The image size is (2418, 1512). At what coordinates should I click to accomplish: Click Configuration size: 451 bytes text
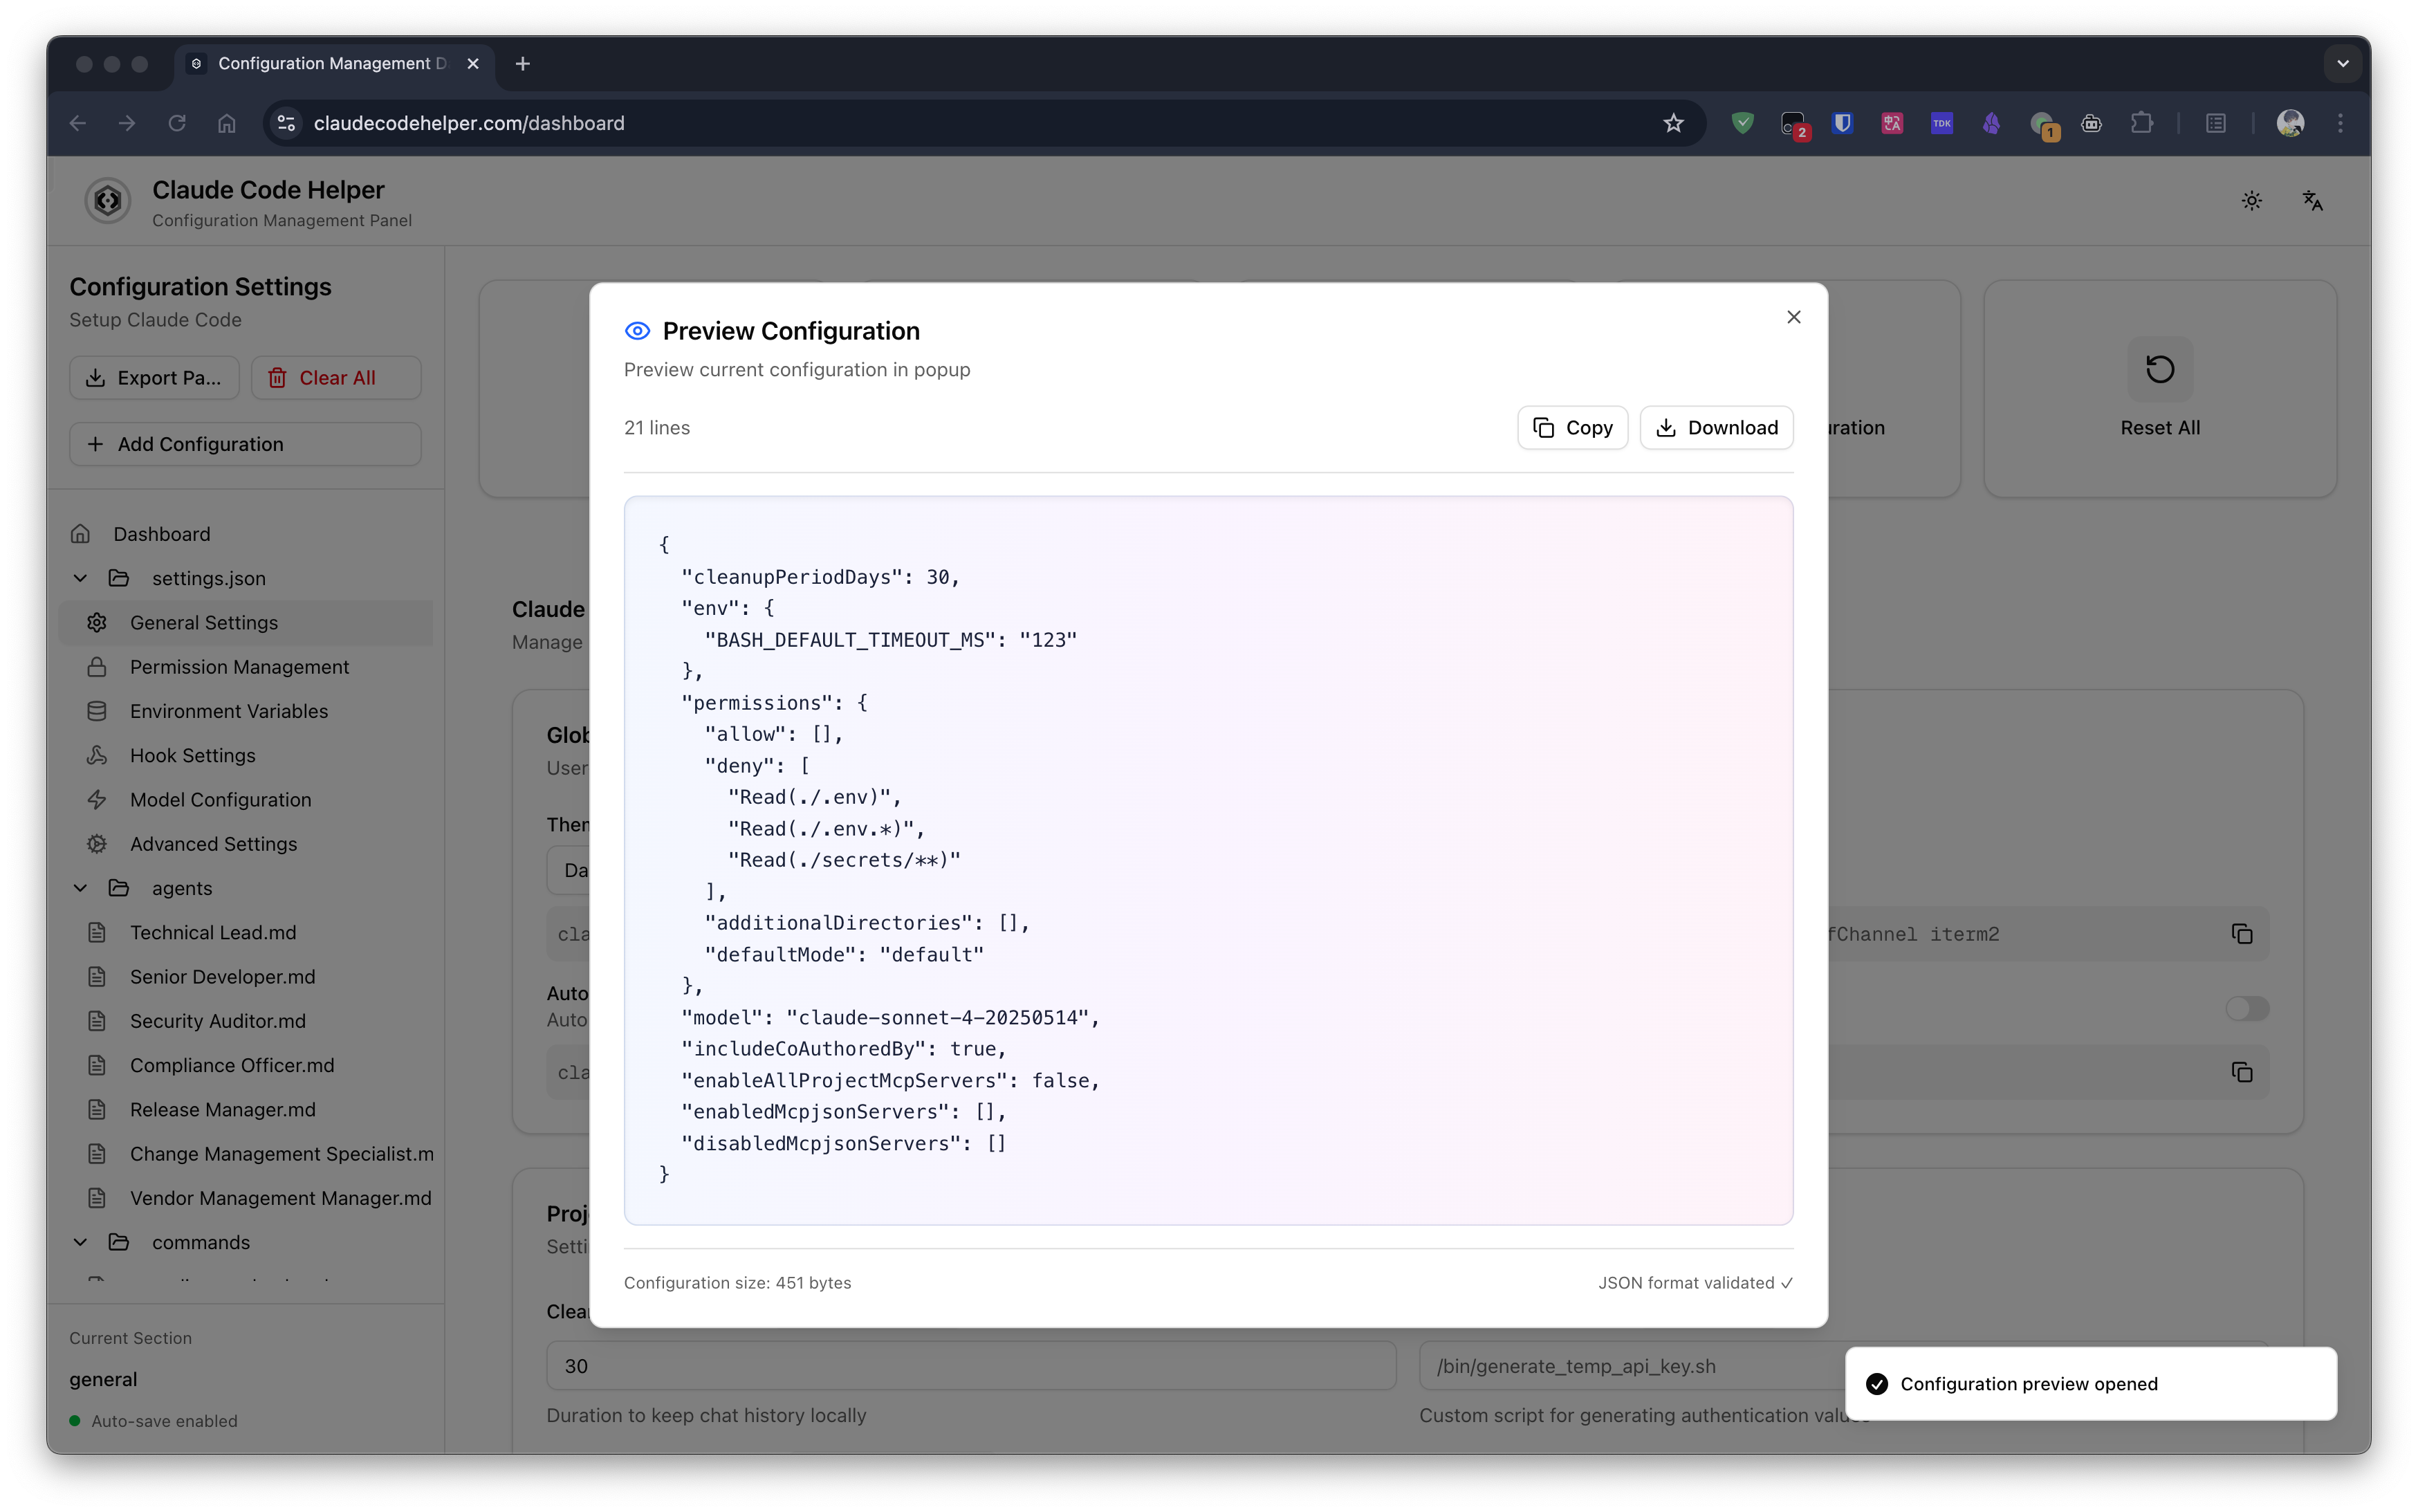[x=737, y=1283]
